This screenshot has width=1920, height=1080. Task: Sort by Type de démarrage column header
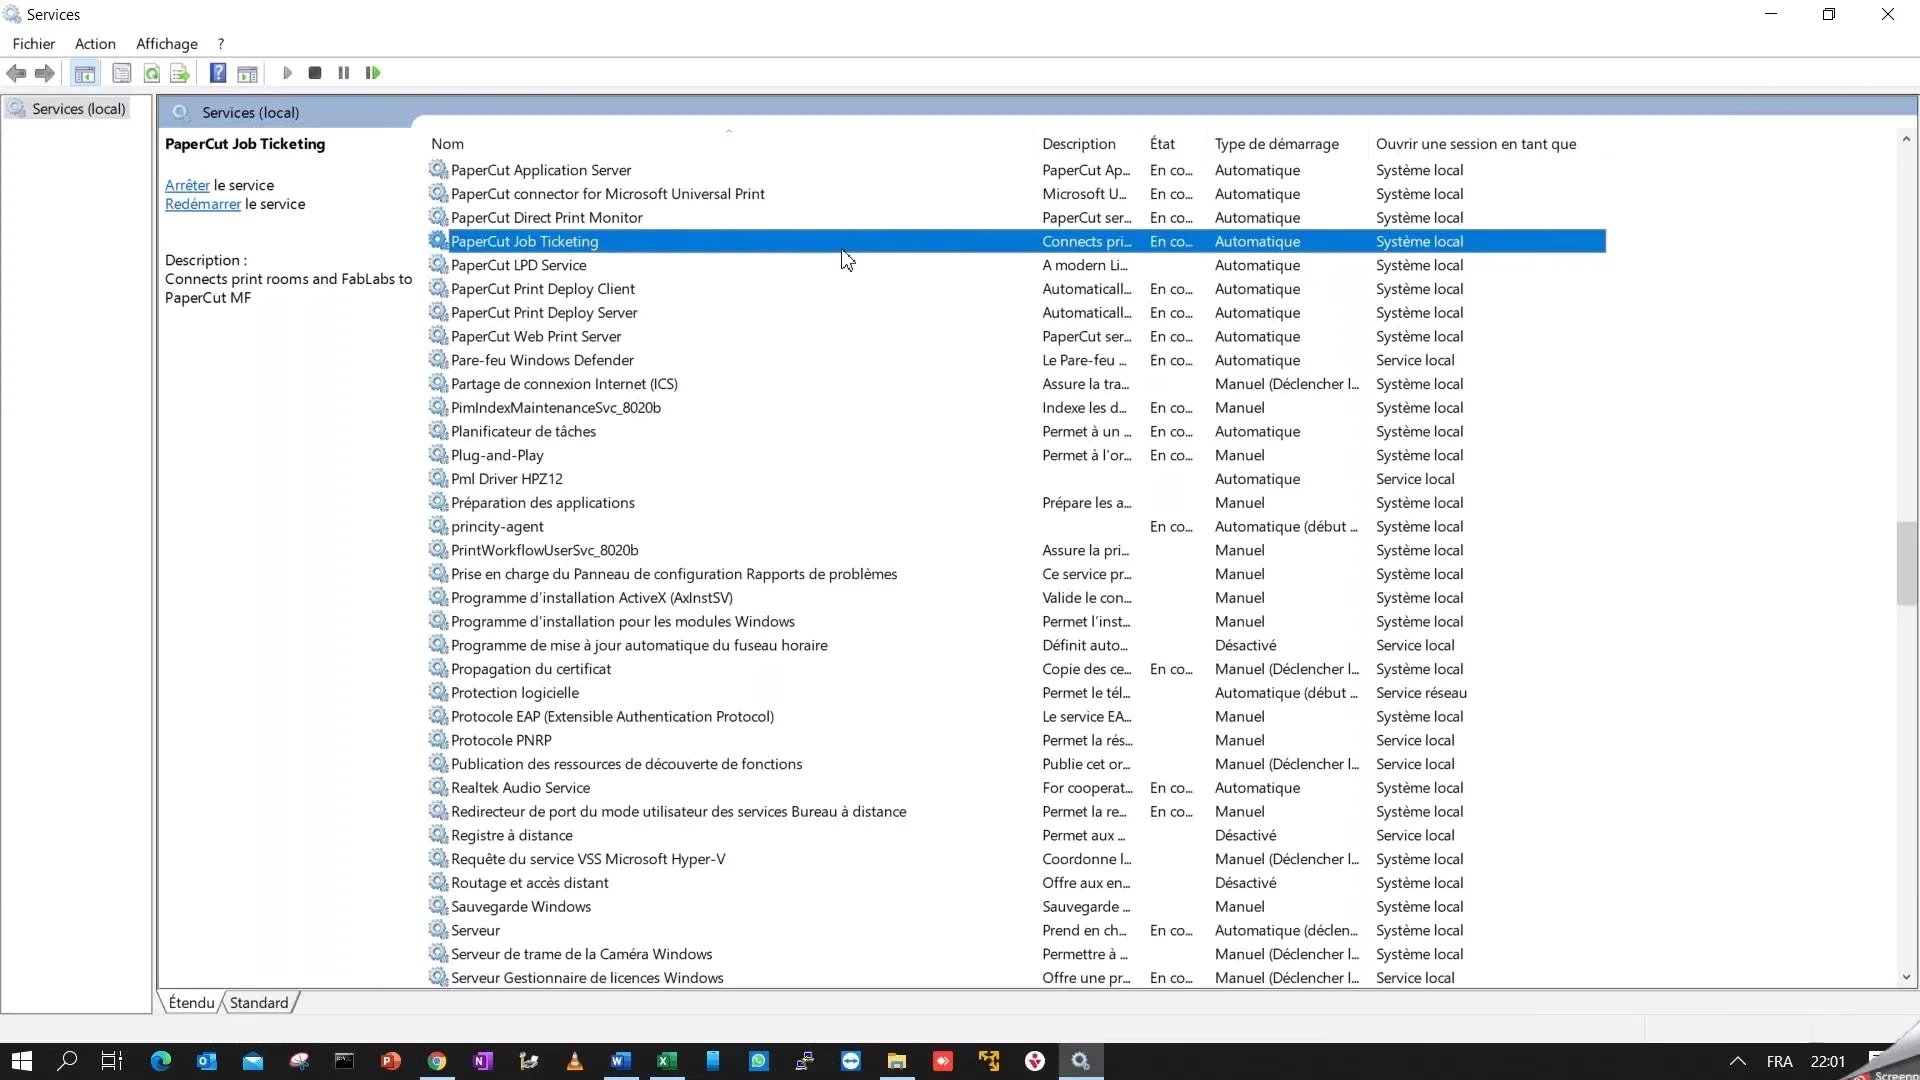coord(1276,144)
